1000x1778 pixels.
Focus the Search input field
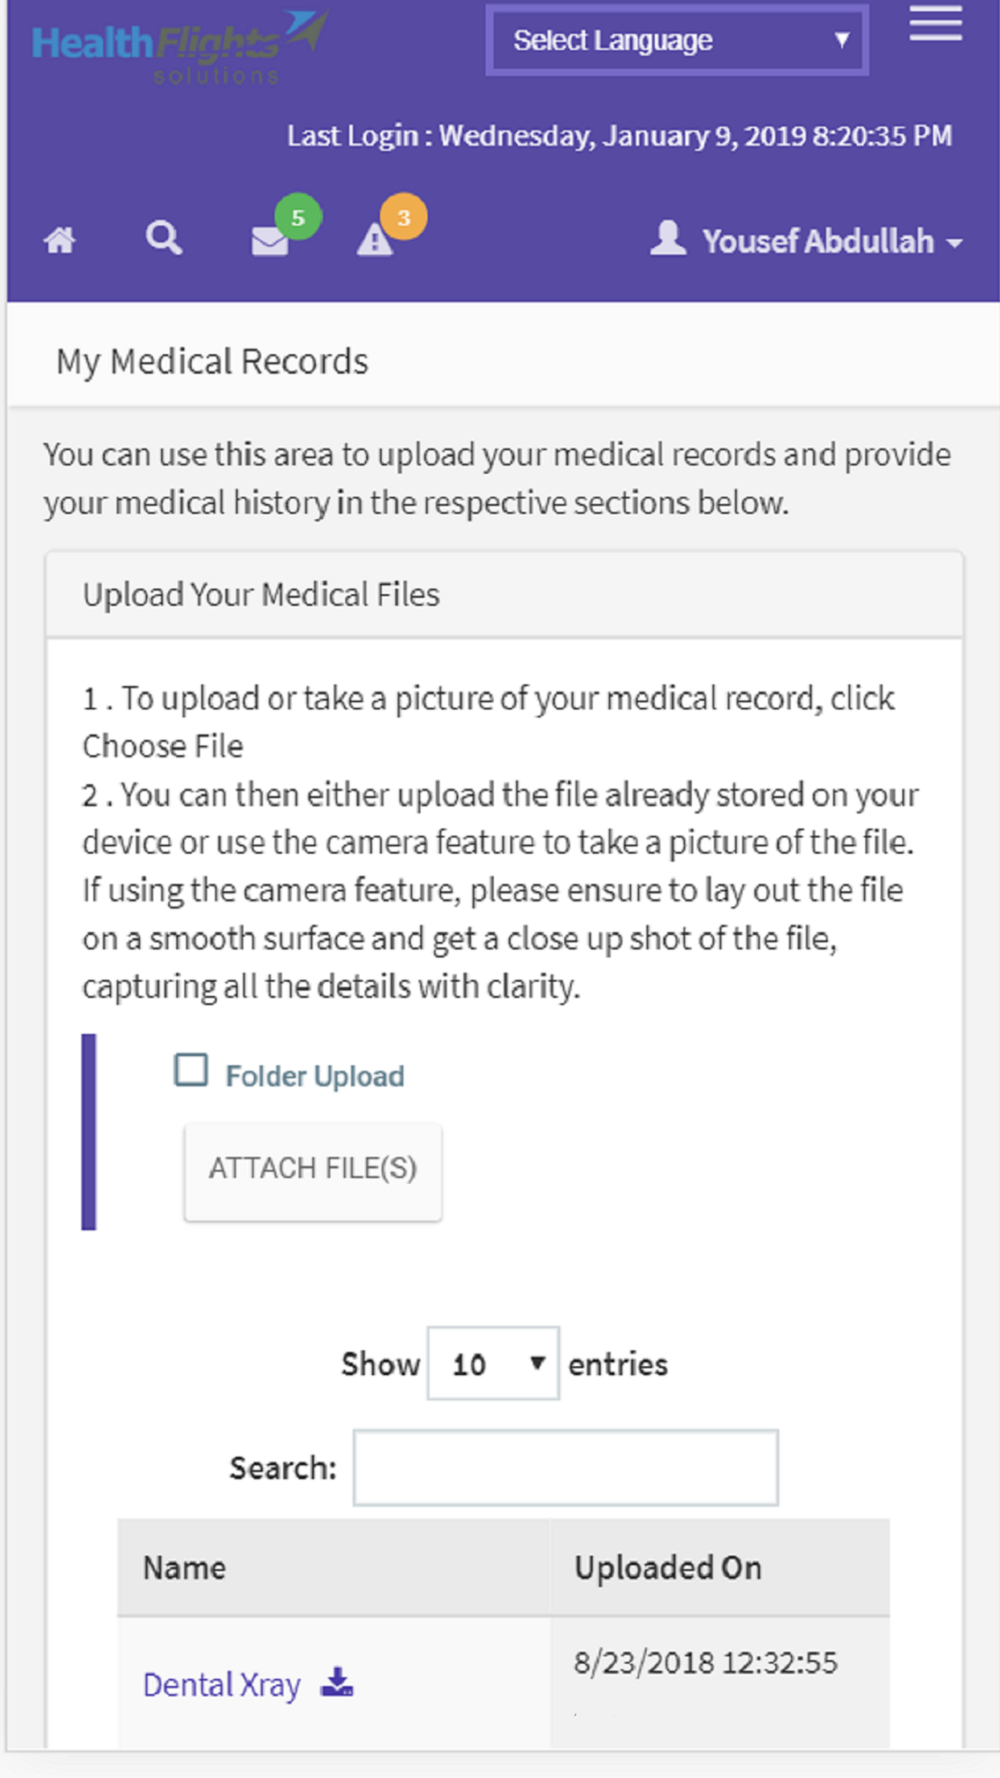(566, 1467)
